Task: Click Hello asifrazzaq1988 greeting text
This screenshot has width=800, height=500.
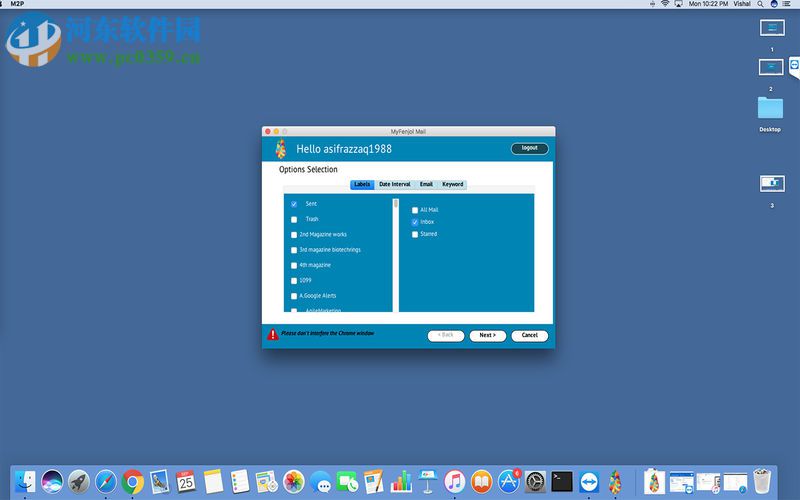Action: pos(344,149)
